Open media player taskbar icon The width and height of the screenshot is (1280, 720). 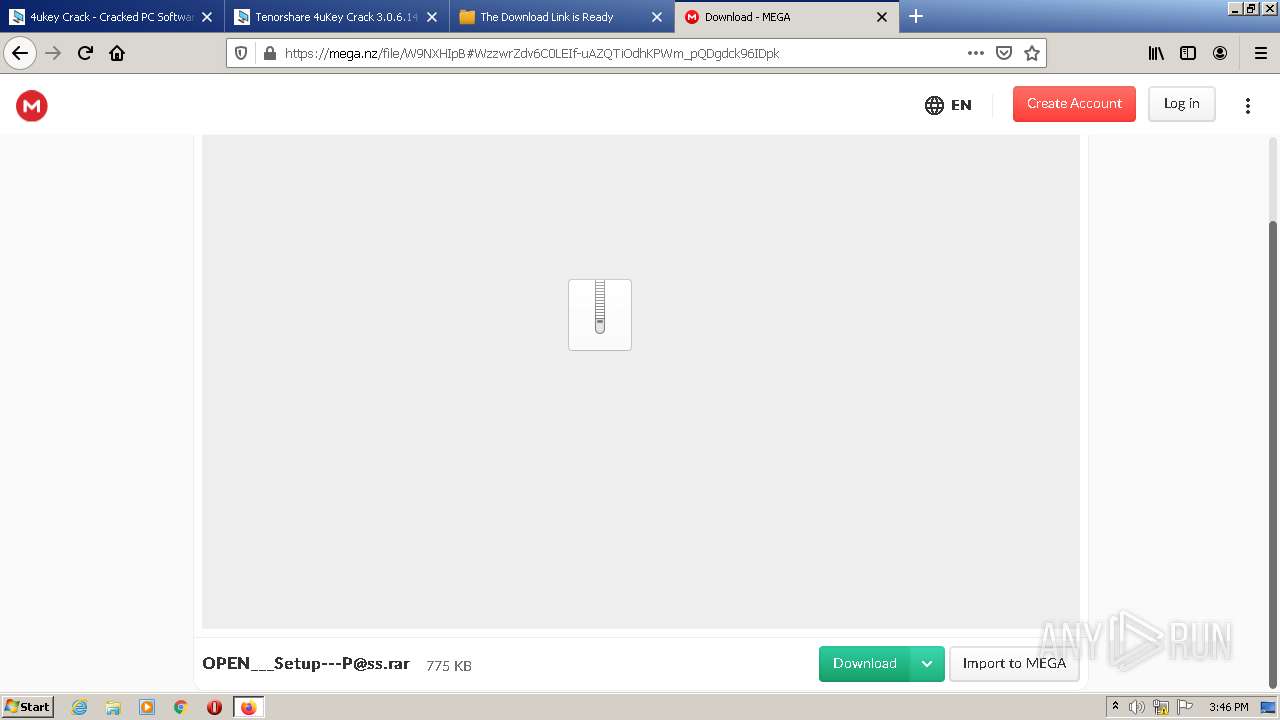147,707
